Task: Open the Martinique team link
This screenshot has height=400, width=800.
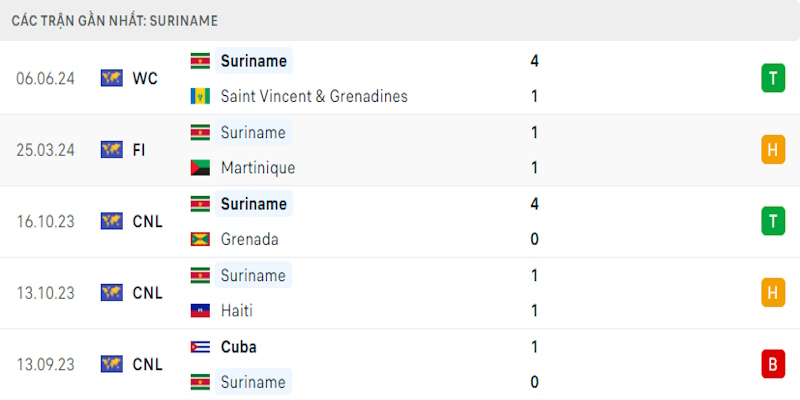Action: [257, 168]
